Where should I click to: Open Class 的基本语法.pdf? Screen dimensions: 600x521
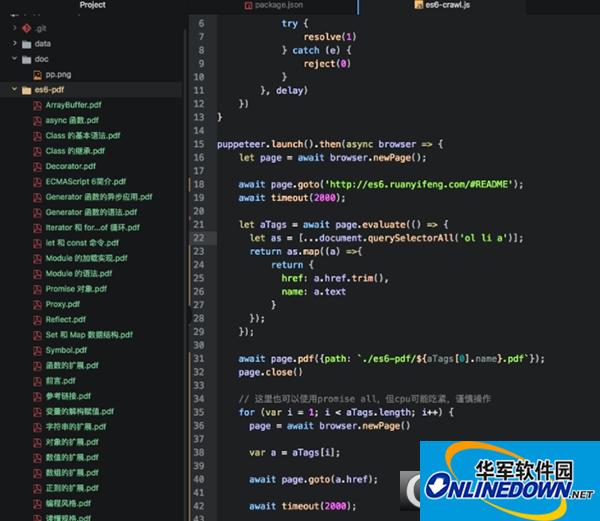(83, 135)
